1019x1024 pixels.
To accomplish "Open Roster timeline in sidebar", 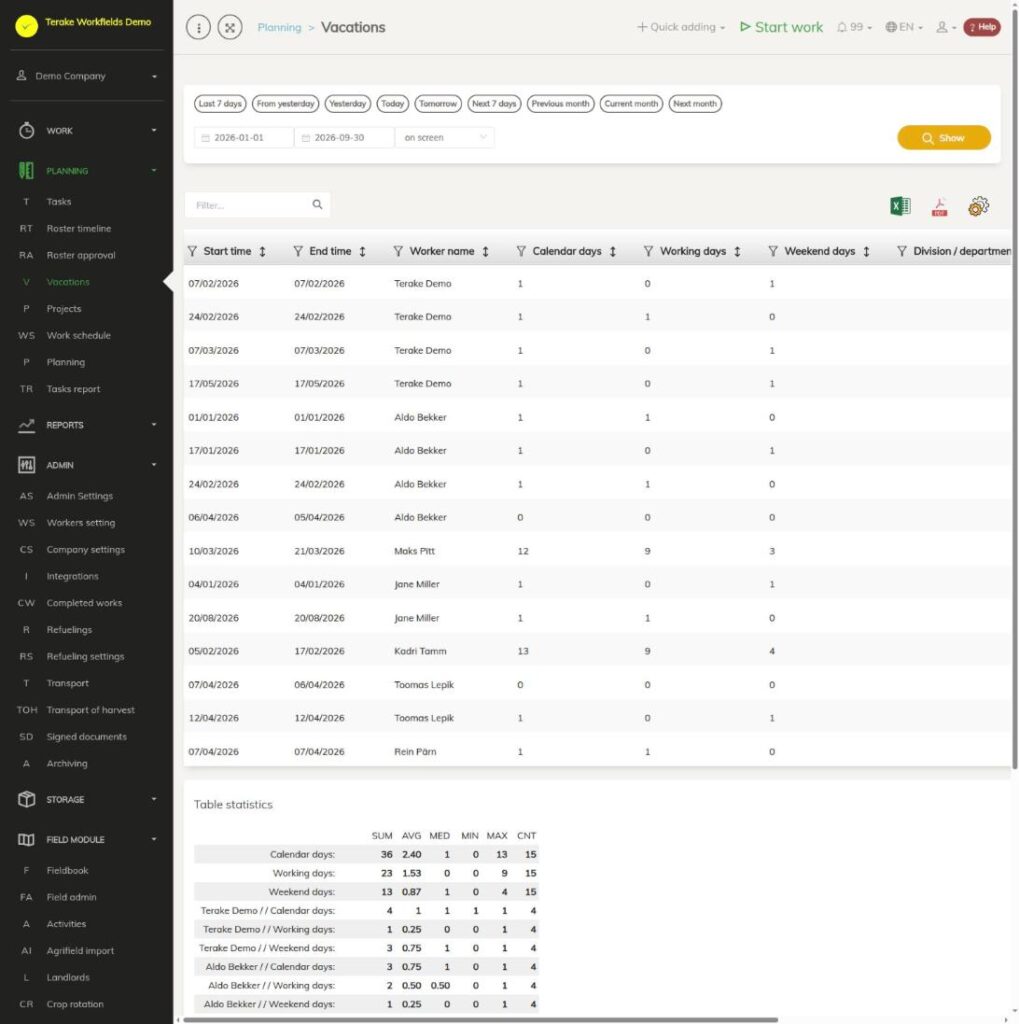I will 78,229.
